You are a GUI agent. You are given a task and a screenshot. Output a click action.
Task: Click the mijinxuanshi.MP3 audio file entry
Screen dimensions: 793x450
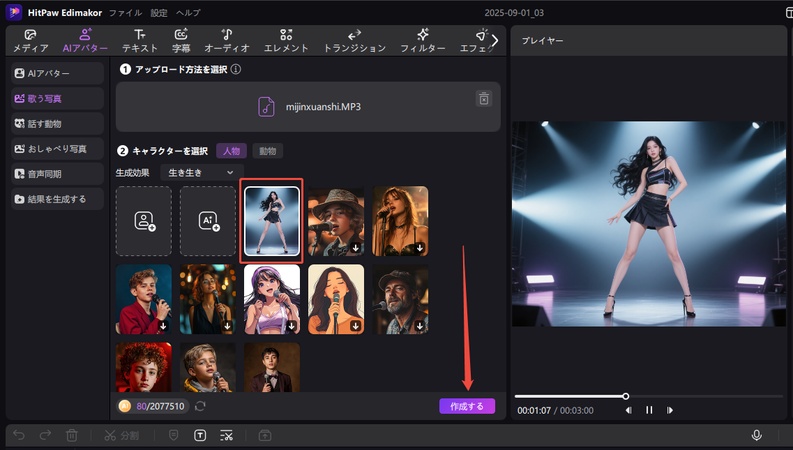309,107
